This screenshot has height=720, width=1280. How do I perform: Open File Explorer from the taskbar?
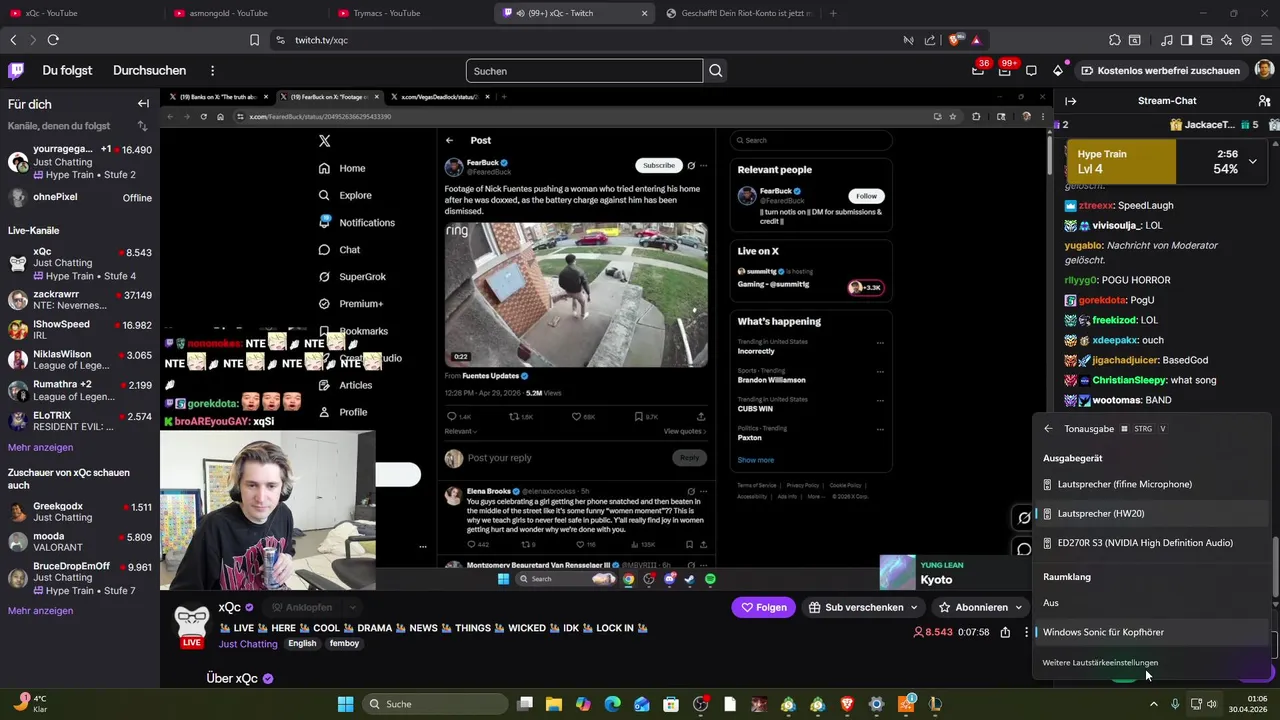pyautogui.click(x=554, y=704)
